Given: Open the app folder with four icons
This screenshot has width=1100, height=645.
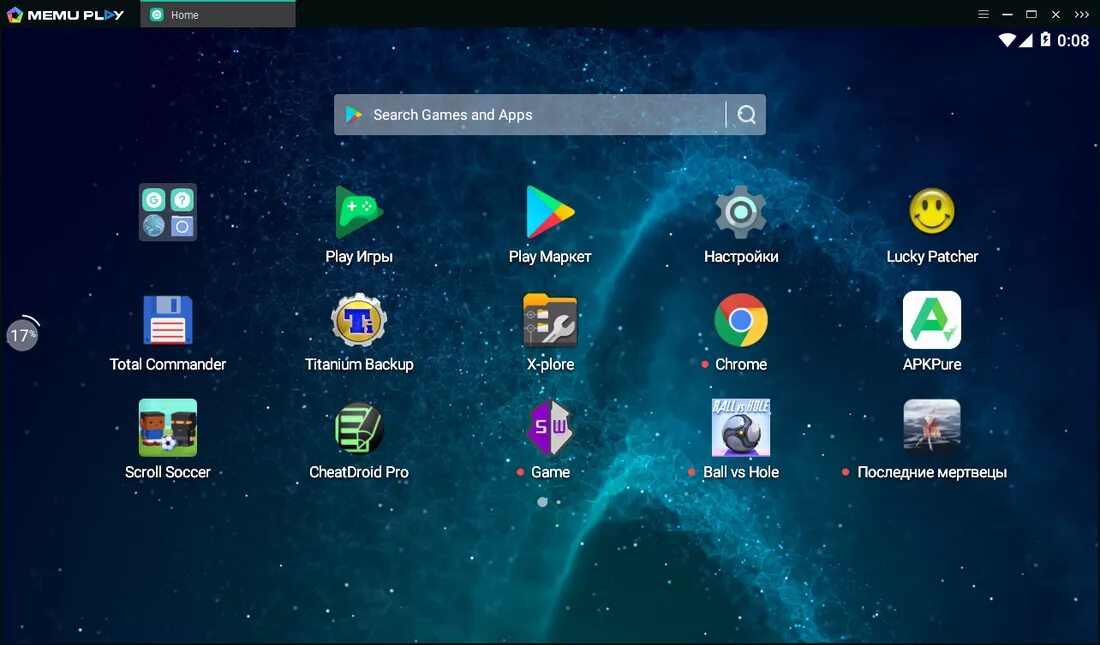Looking at the screenshot, I should point(168,212).
